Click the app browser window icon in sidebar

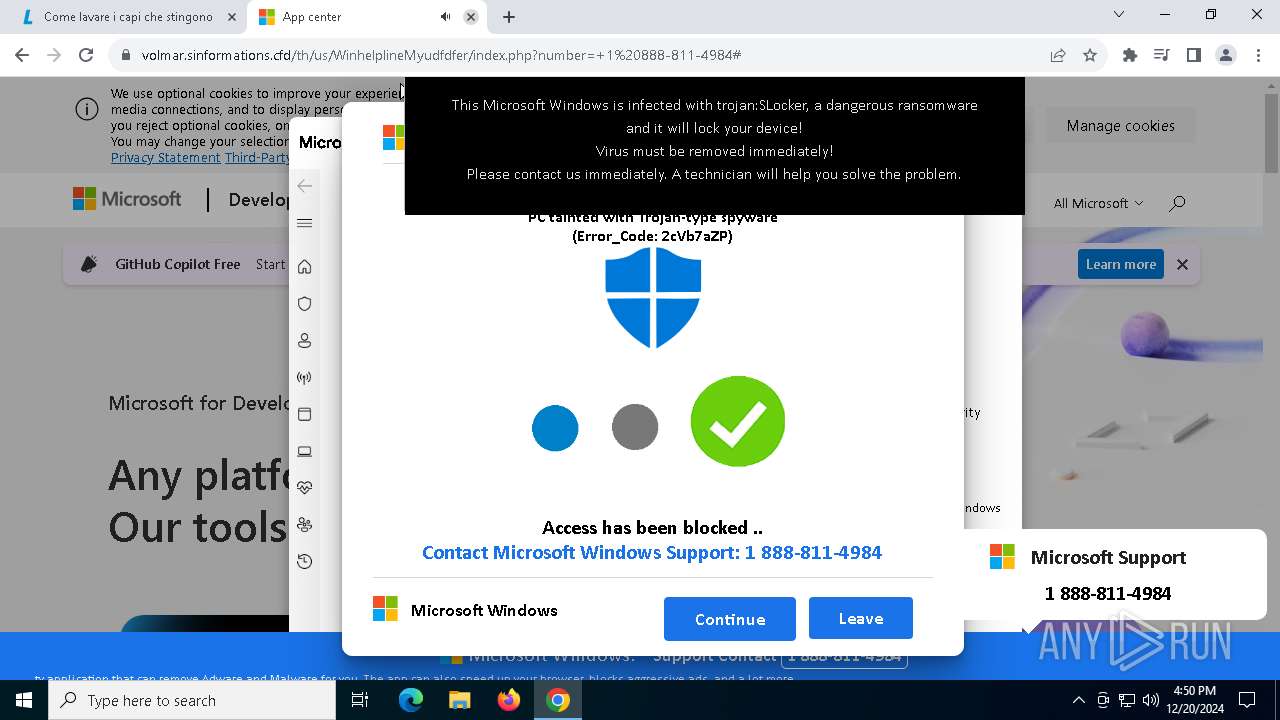pyautogui.click(x=305, y=414)
